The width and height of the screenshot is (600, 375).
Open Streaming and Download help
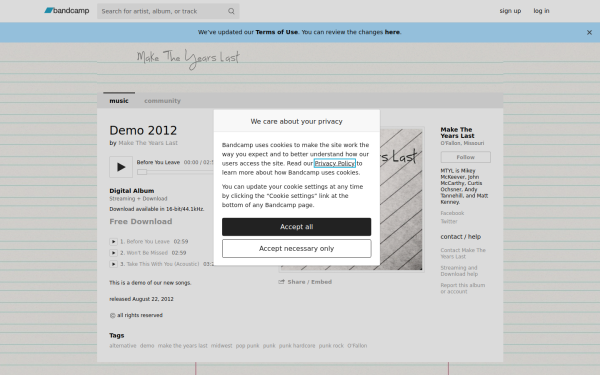[459, 271]
